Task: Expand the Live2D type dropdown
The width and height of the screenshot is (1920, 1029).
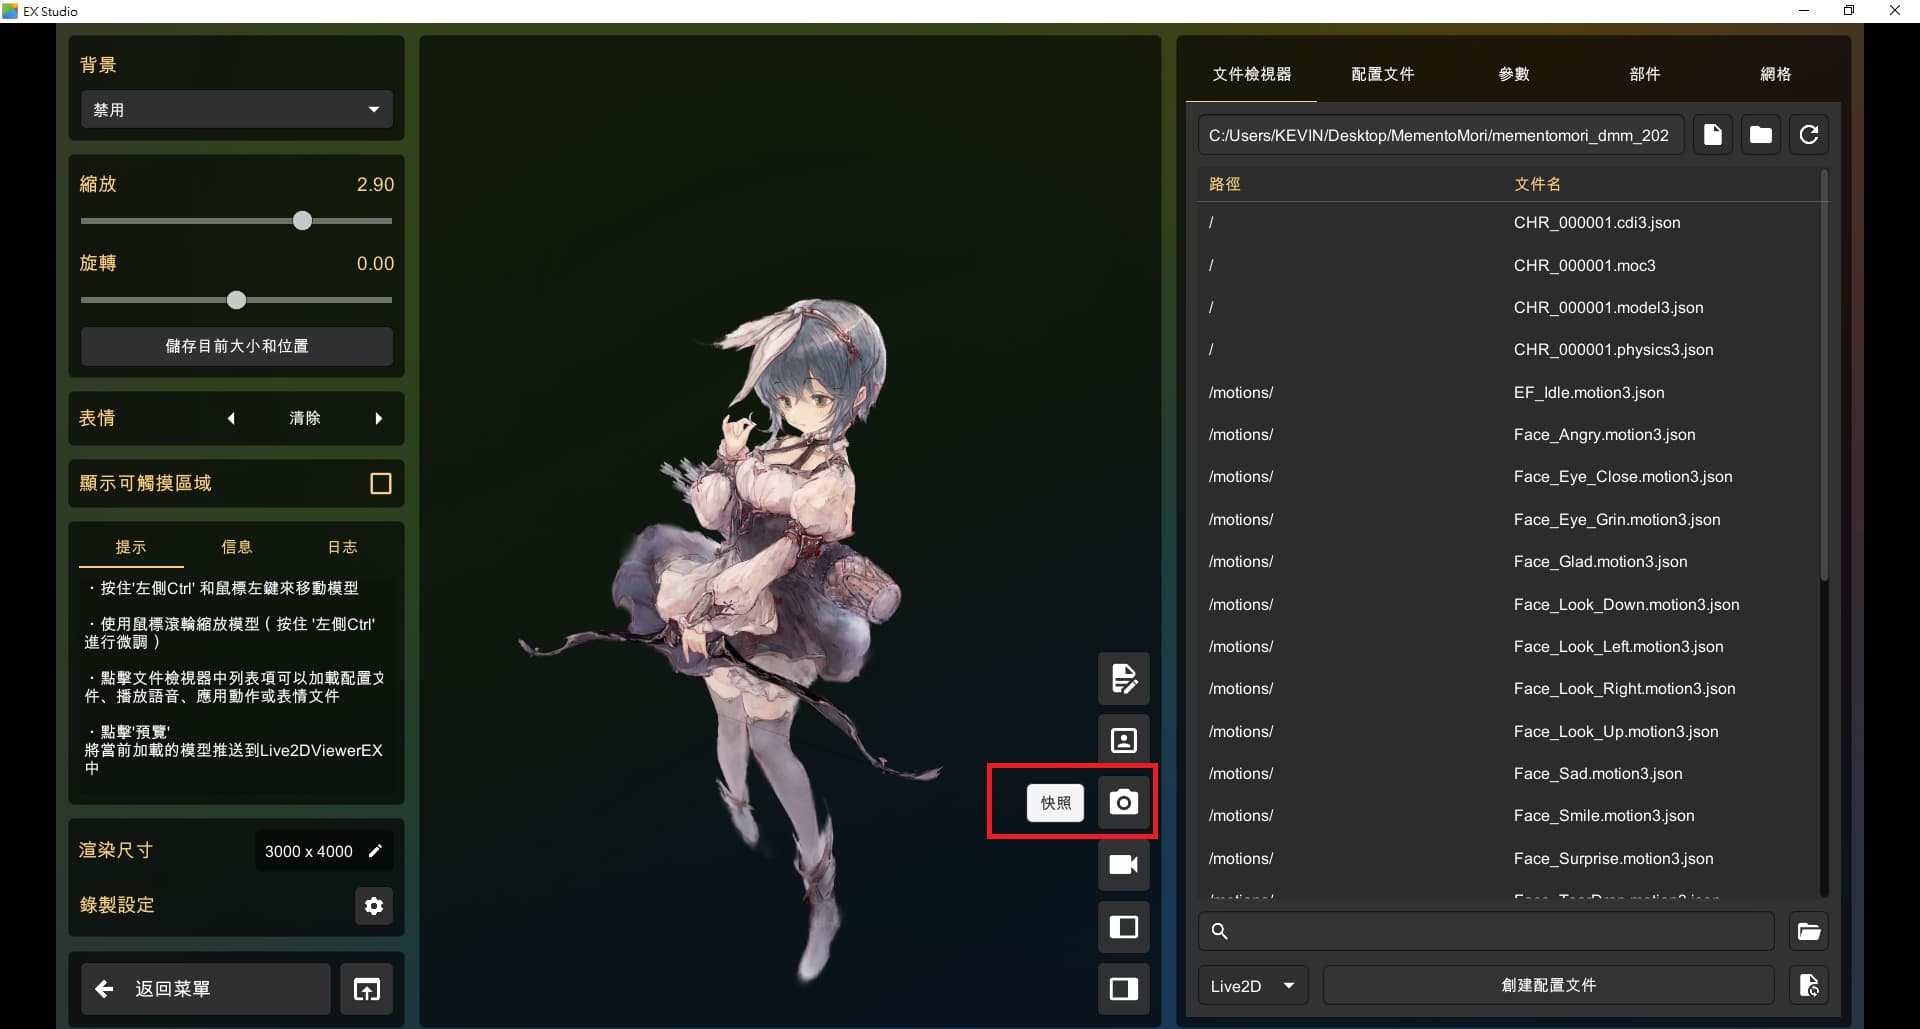Action: [x=1252, y=986]
